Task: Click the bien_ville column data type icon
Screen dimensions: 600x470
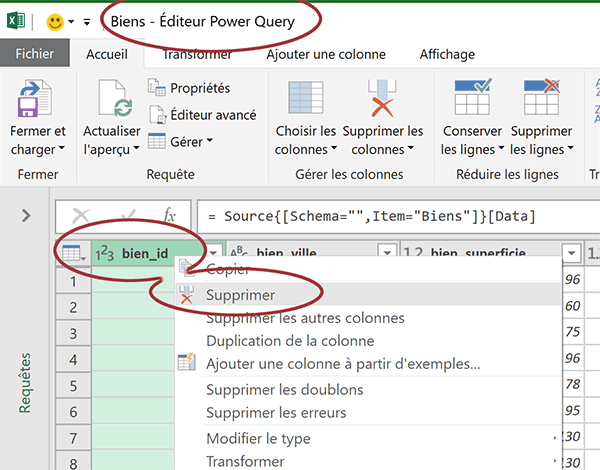Action: coord(240,252)
